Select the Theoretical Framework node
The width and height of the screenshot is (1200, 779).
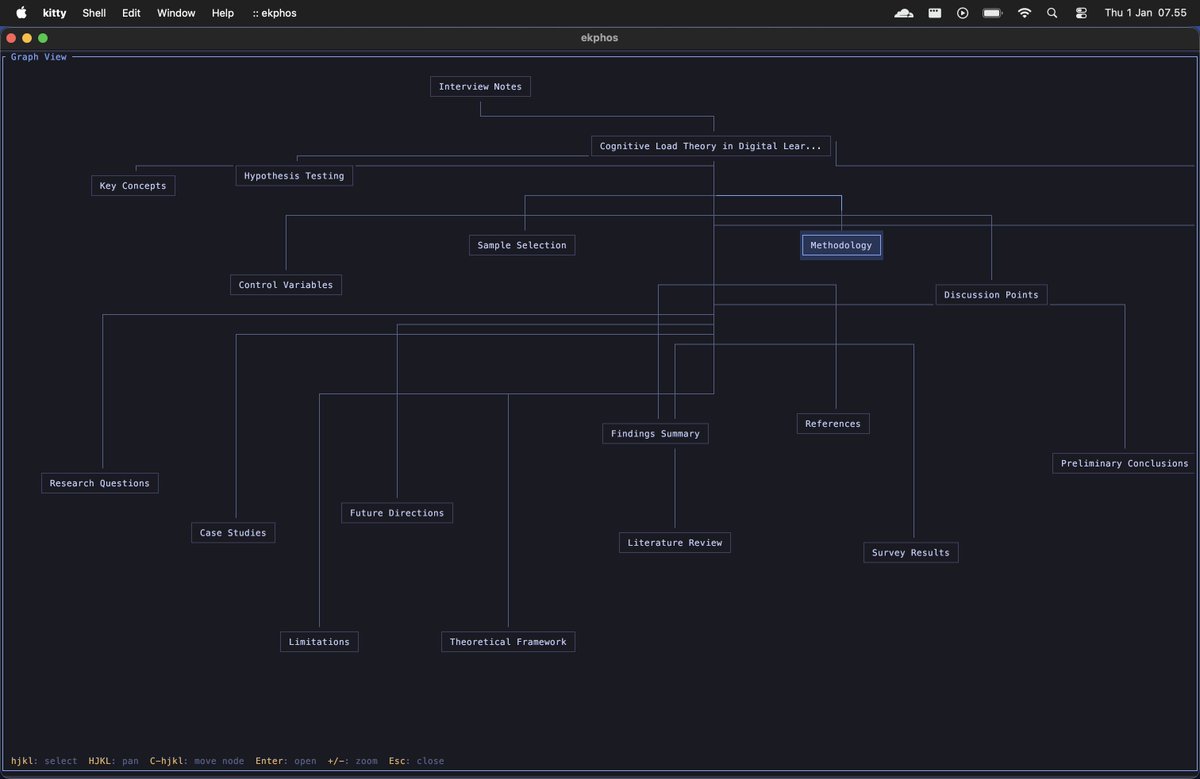(x=508, y=641)
